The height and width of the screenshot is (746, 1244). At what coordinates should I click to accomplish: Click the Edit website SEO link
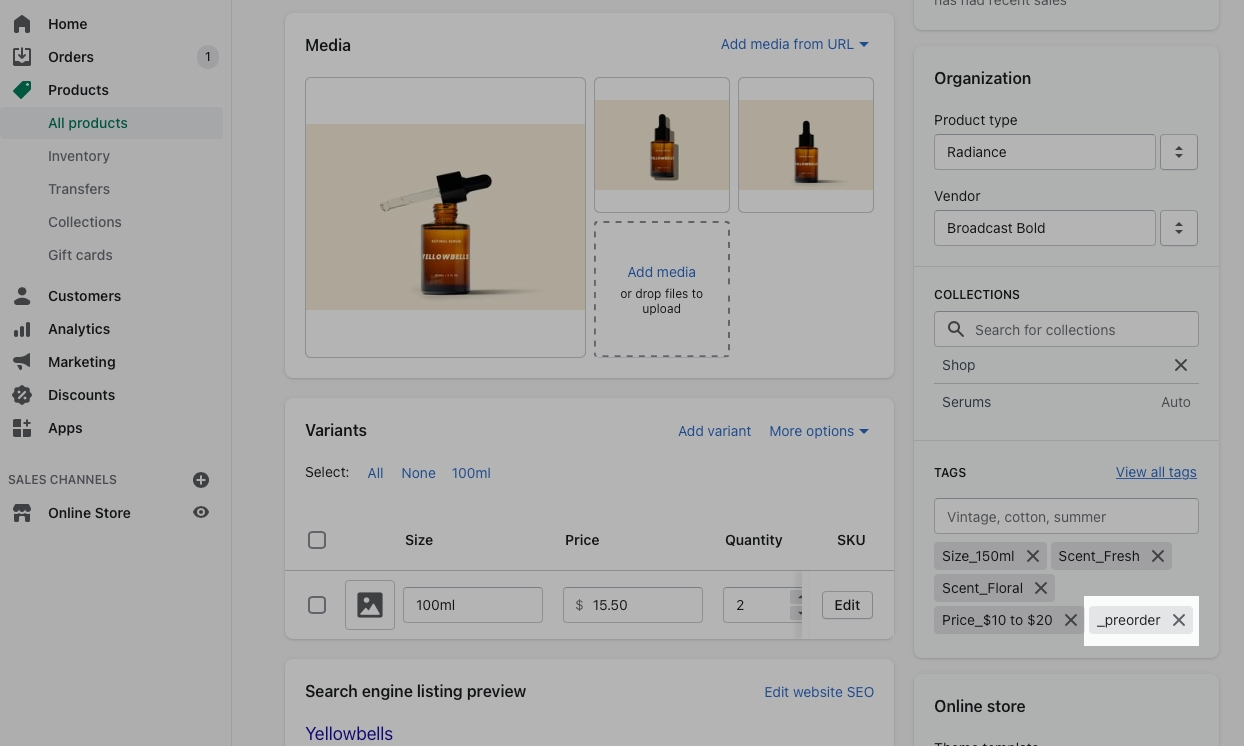[x=818, y=692]
